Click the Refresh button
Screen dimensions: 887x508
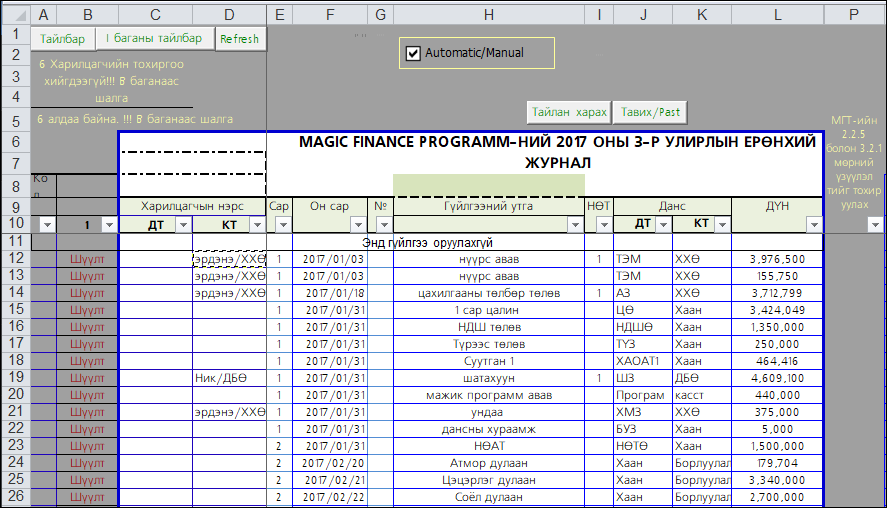pos(239,39)
